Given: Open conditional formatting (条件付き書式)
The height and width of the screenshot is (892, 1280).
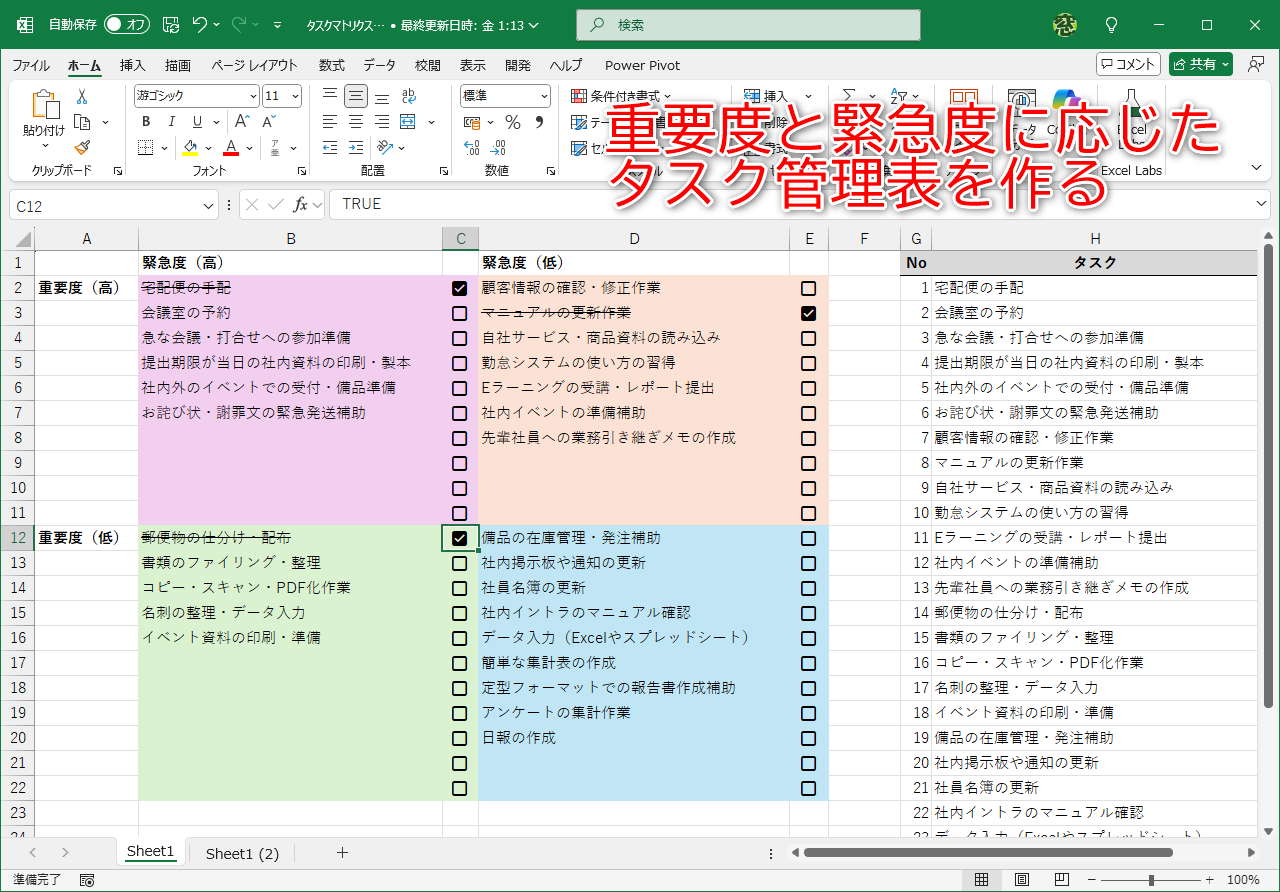Looking at the screenshot, I should [614, 96].
